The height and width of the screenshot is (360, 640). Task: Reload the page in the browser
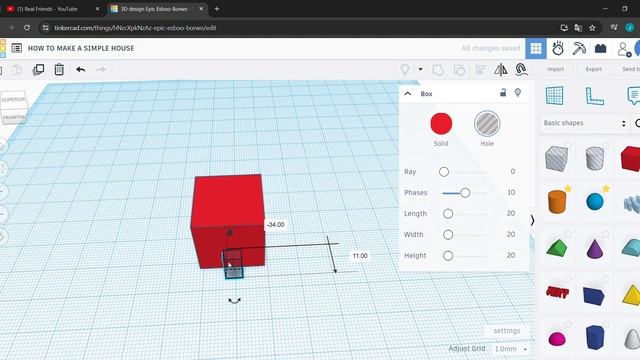pos(27,28)
